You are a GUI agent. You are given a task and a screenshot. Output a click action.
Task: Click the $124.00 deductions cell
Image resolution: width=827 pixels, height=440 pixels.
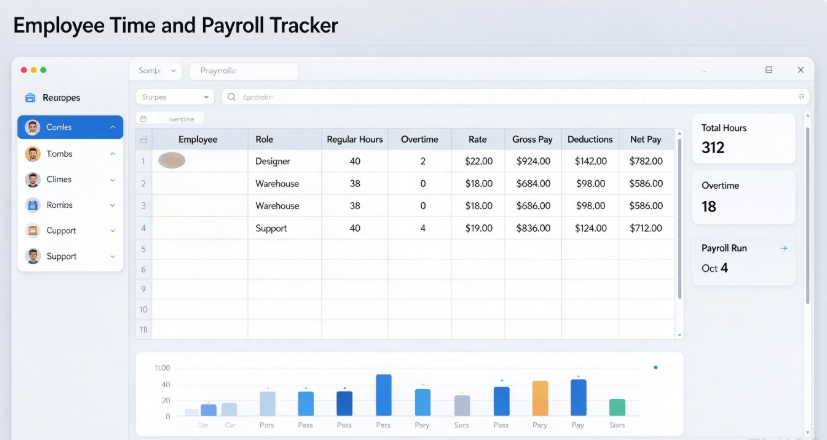[x=590, y=228]
